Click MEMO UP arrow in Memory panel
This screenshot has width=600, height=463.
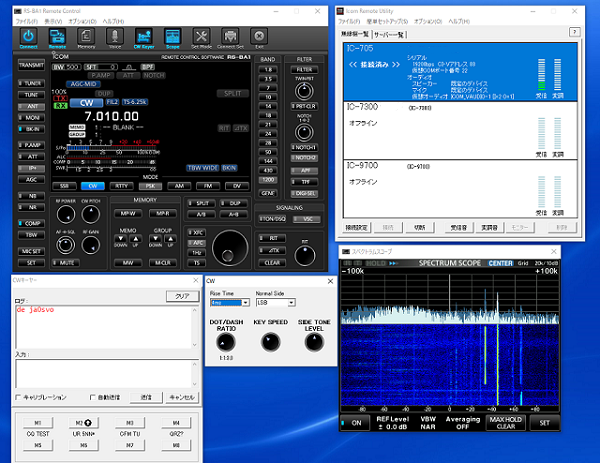click(x=135, y=239)
